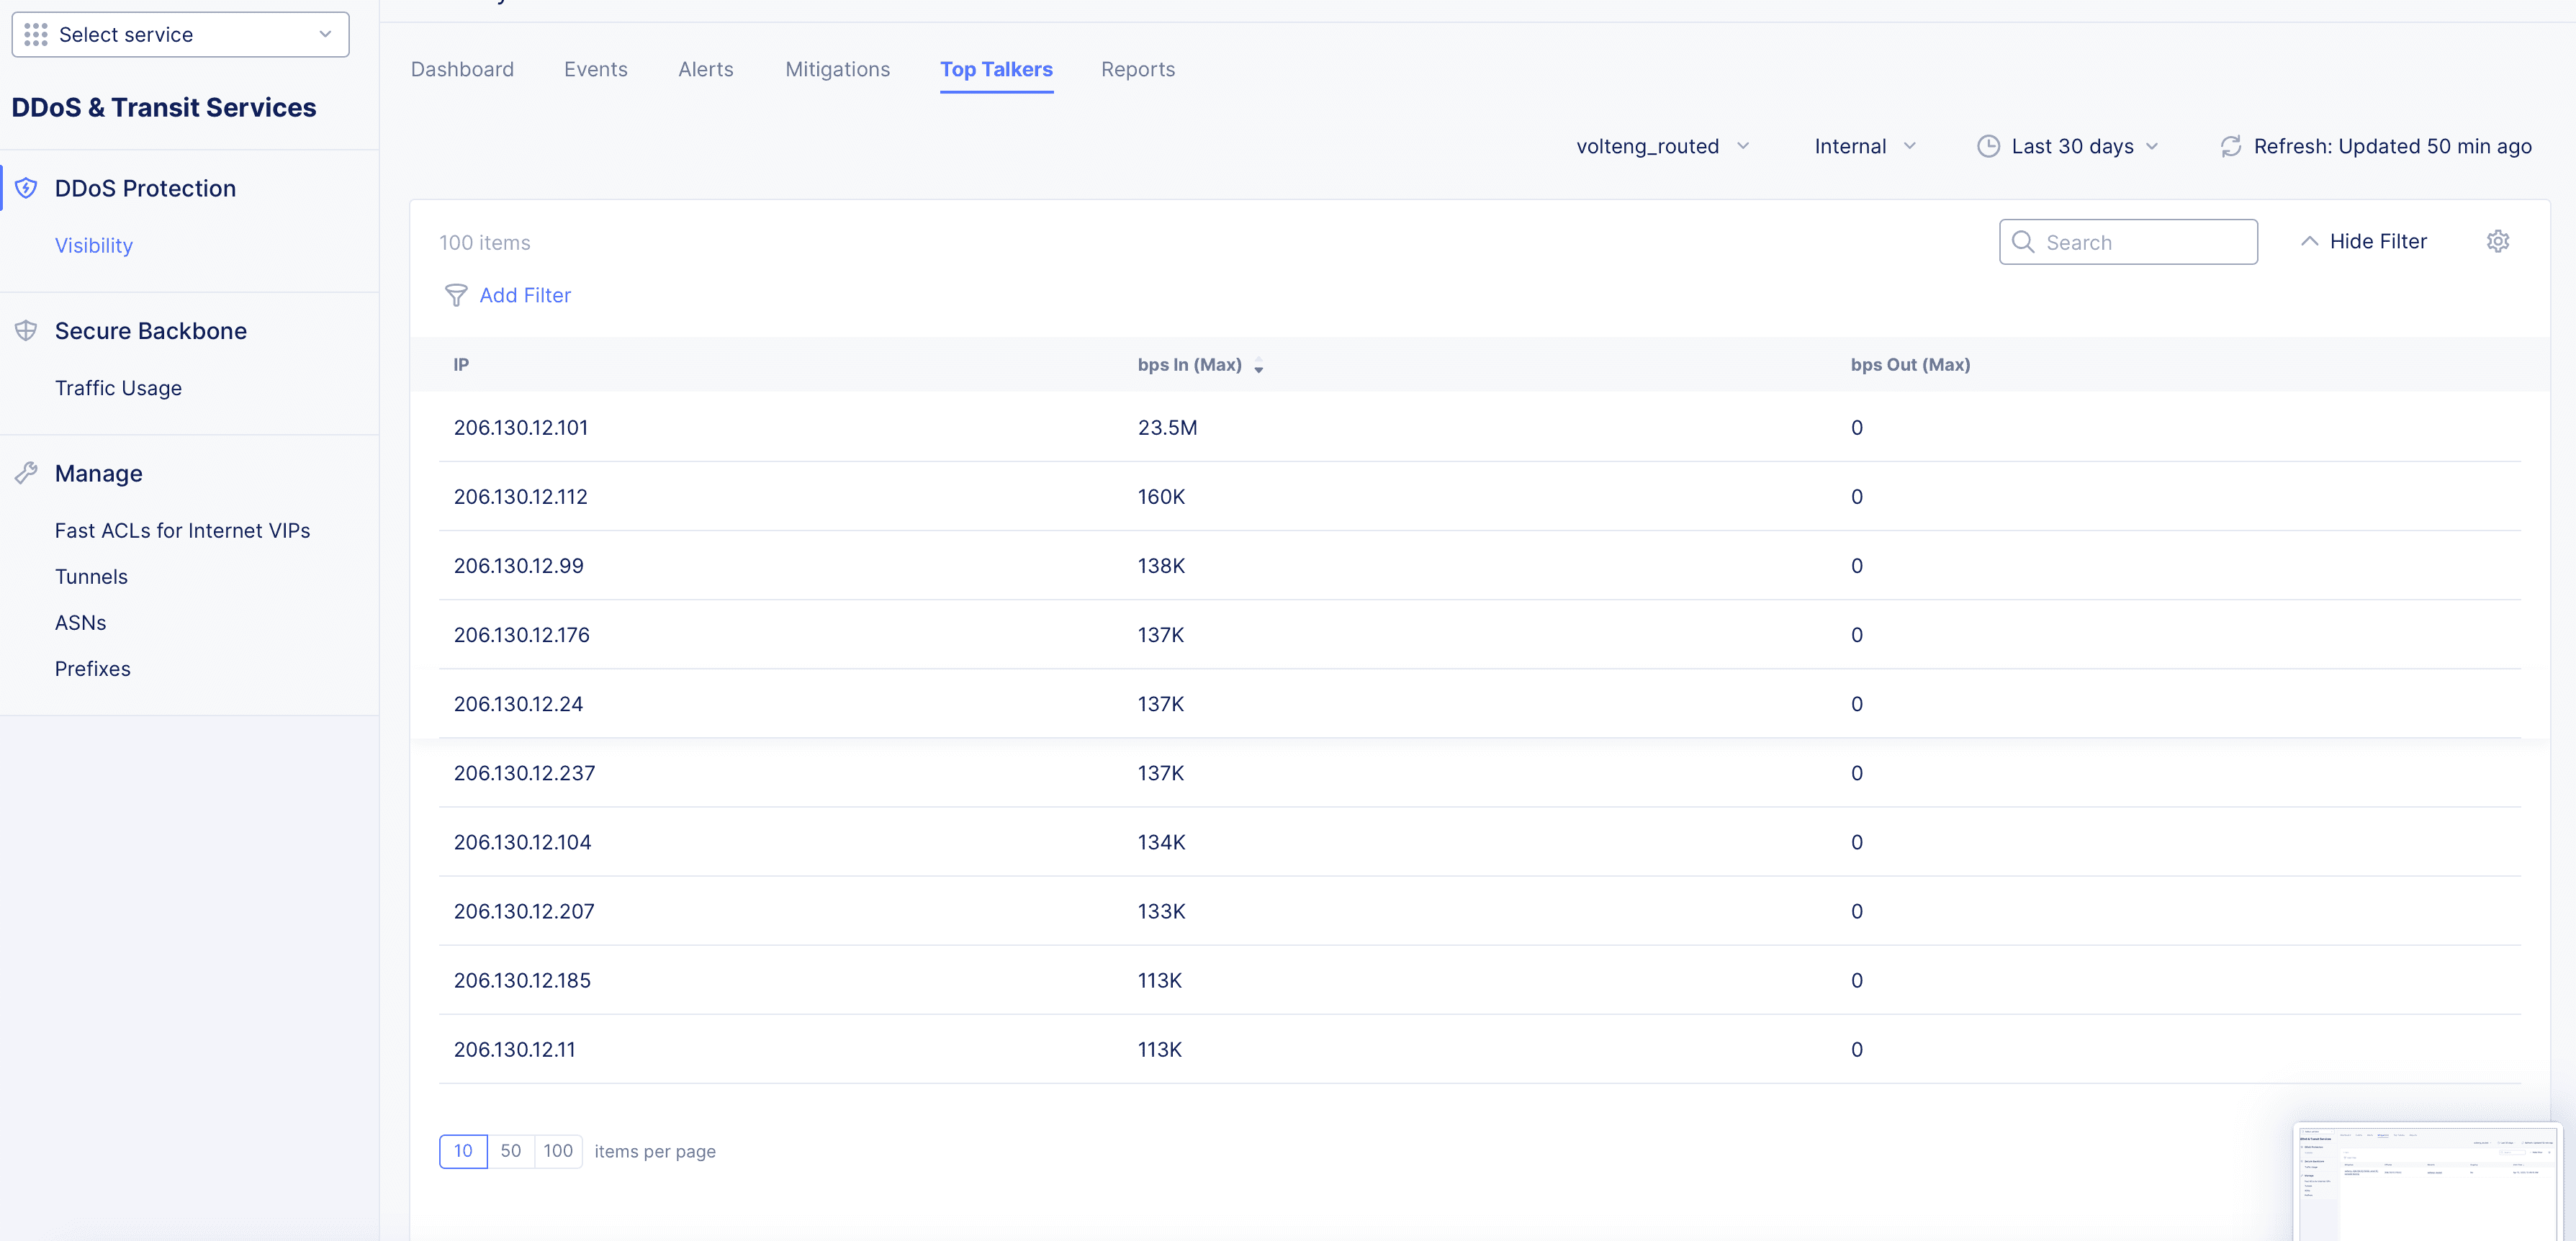This screenshot has width=2576, height=1241.
Task: Focus the Search input field
Action: (x=2128, y=242)
